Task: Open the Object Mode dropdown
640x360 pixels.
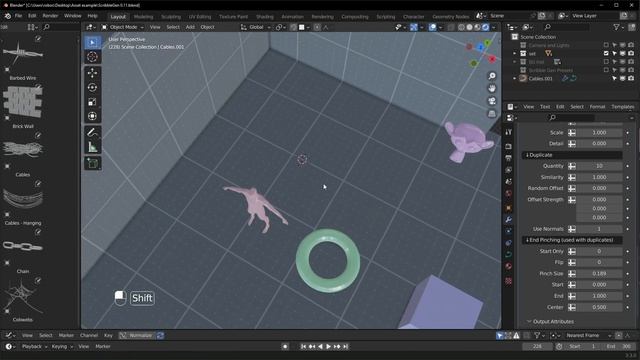Action: pos(122,27)
